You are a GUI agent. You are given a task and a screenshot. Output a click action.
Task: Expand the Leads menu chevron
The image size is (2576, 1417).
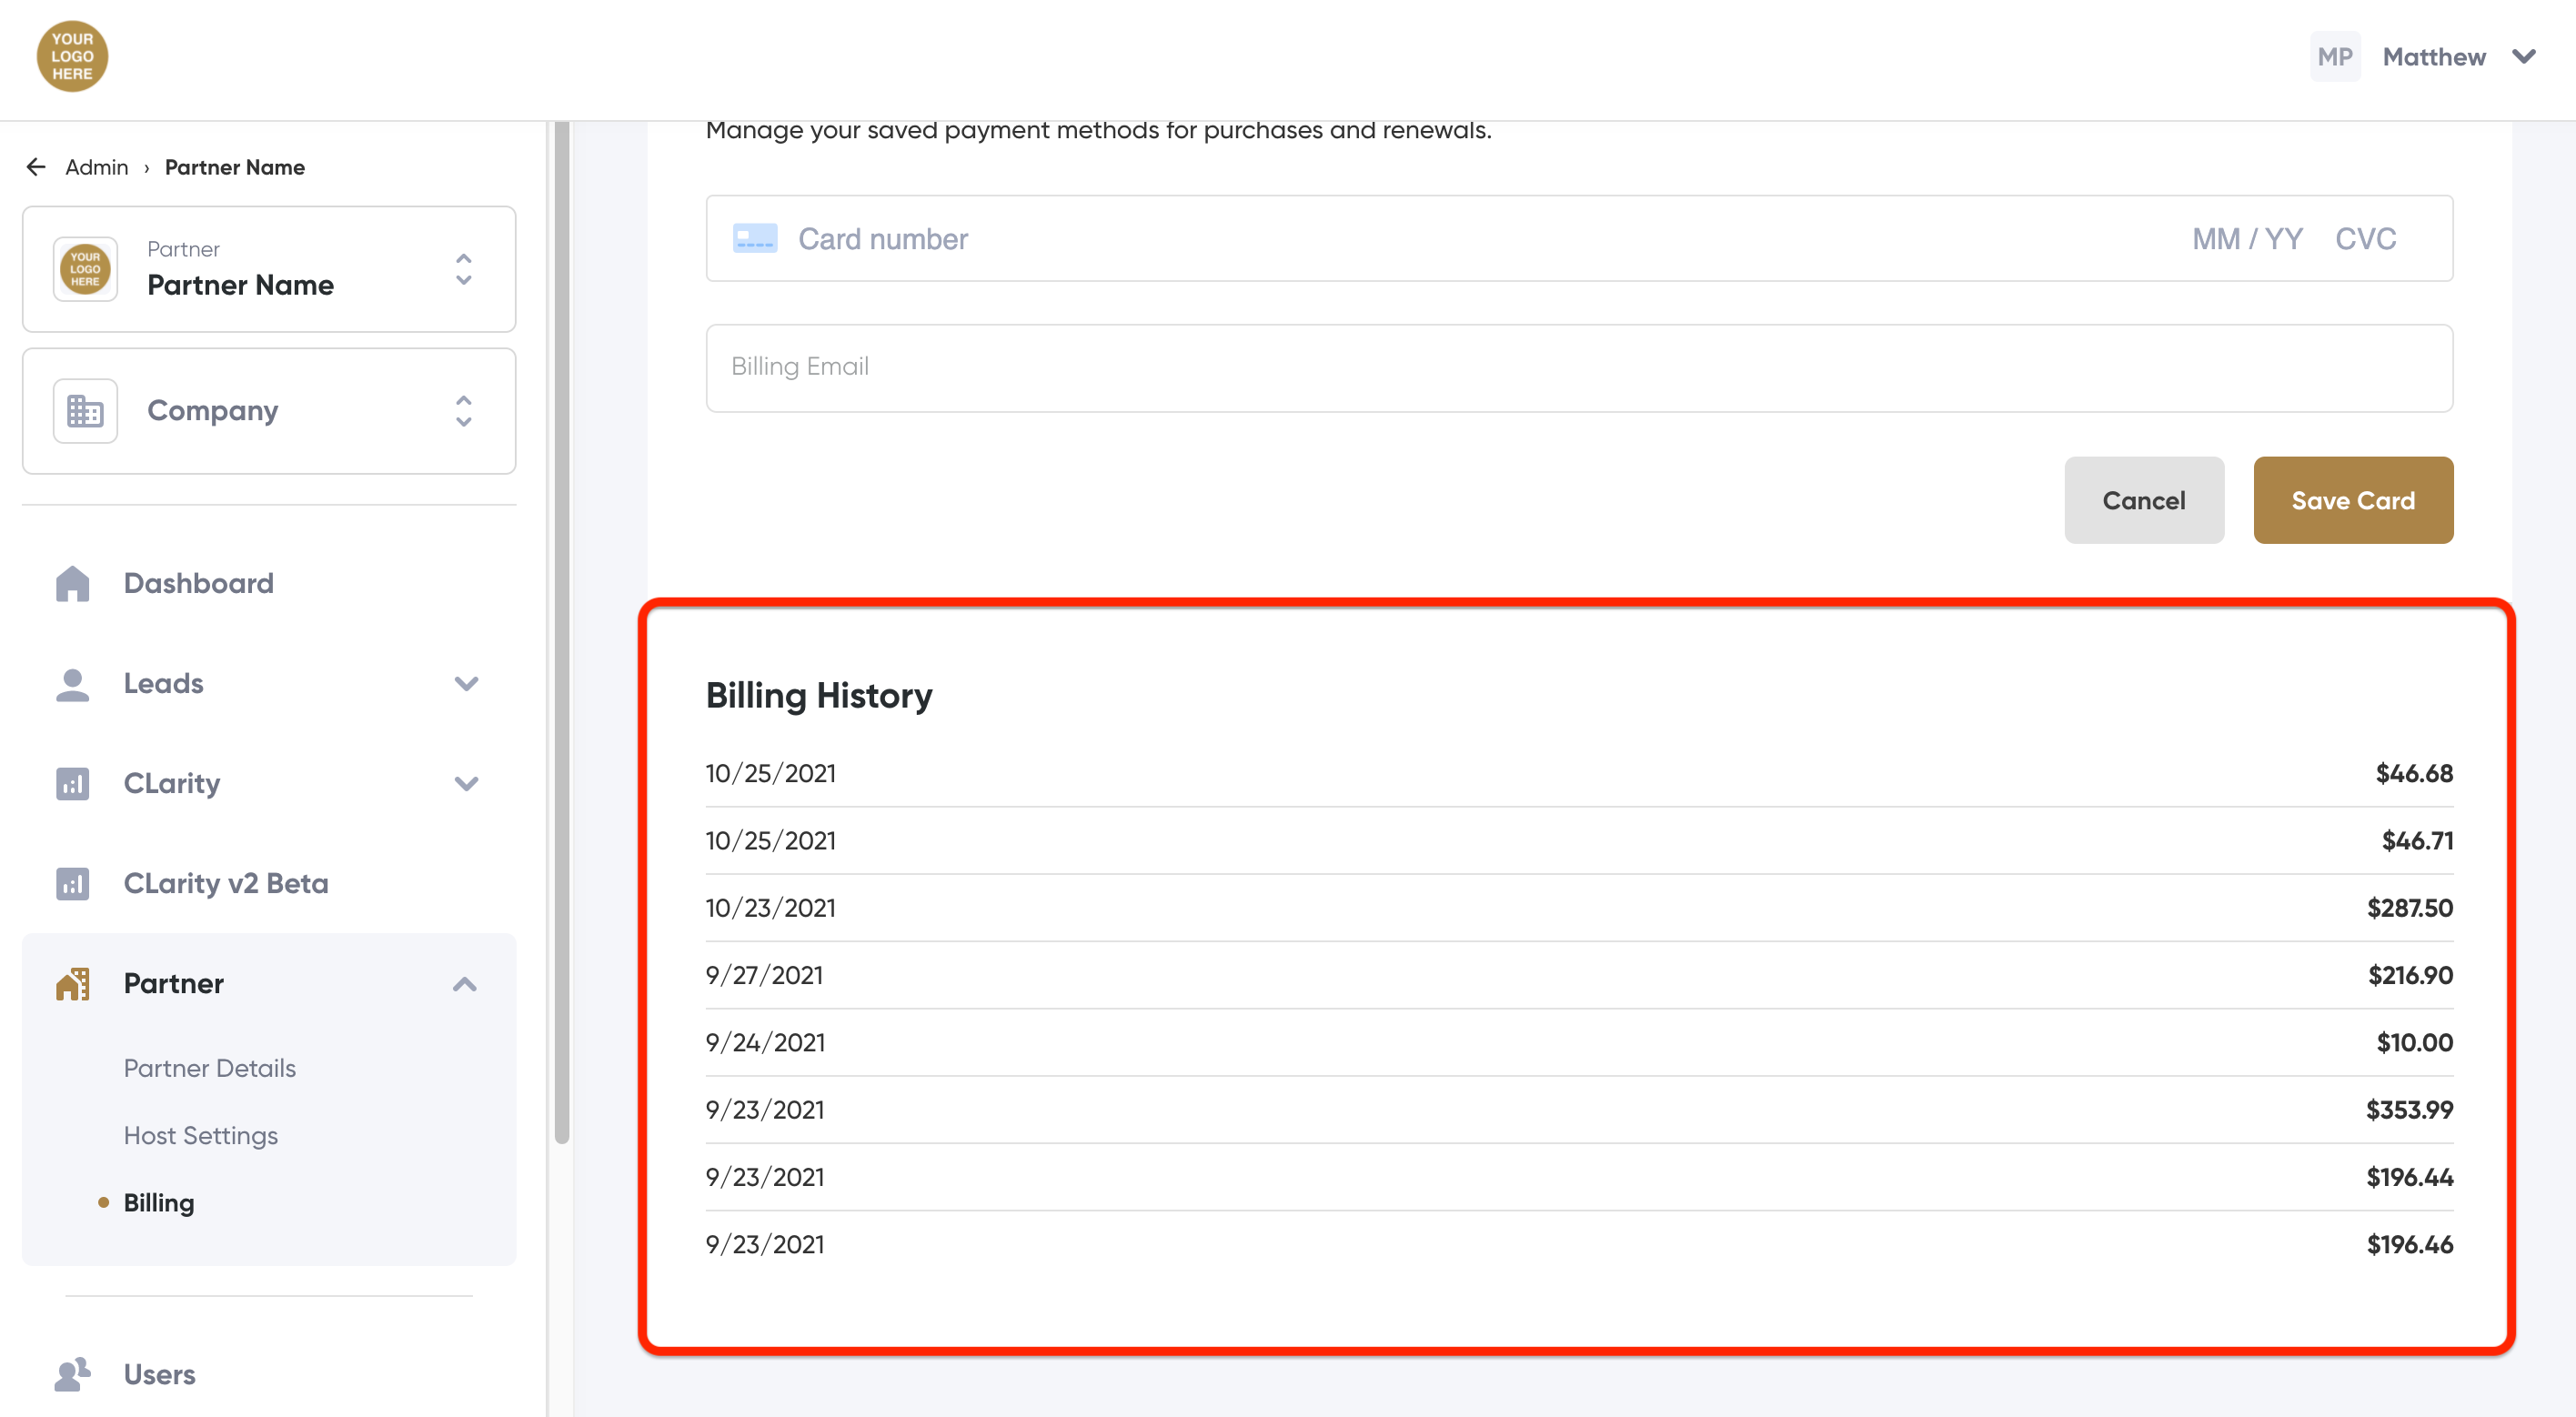tap(466, 684)
